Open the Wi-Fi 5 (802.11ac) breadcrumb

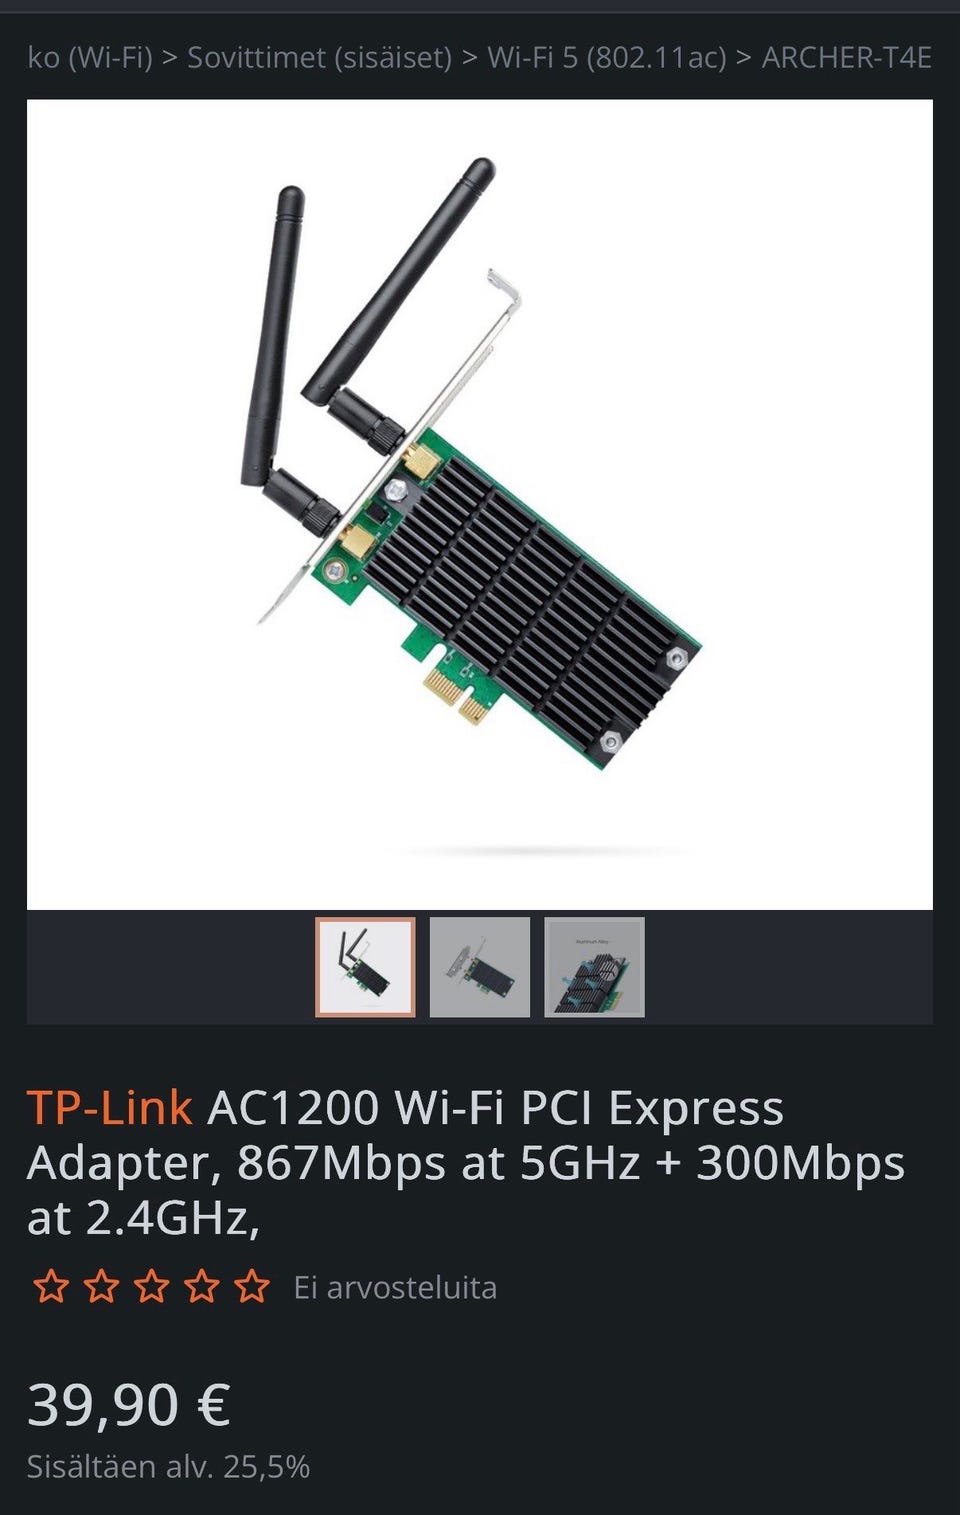(607, 58)
